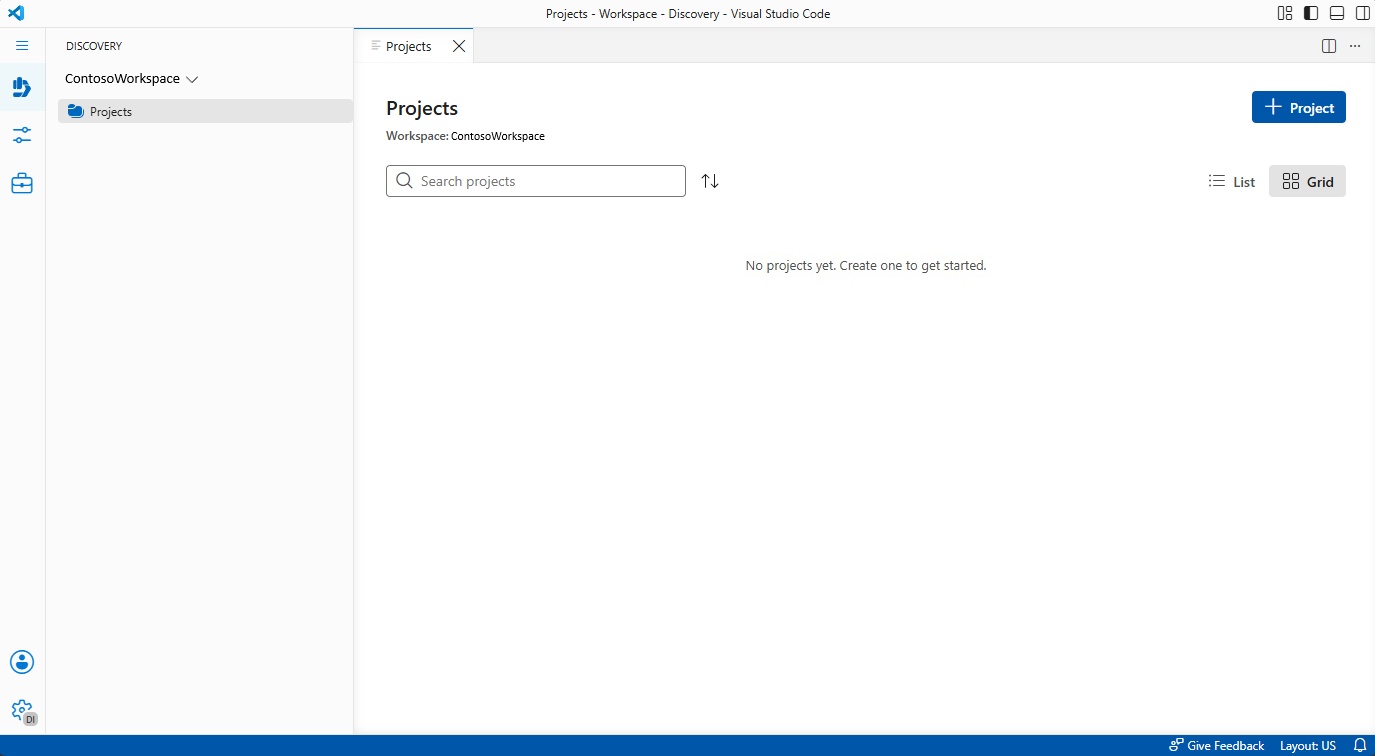Open the Accounts menu icon
This screenshot has width=1375, height=756.
point(22,662)
